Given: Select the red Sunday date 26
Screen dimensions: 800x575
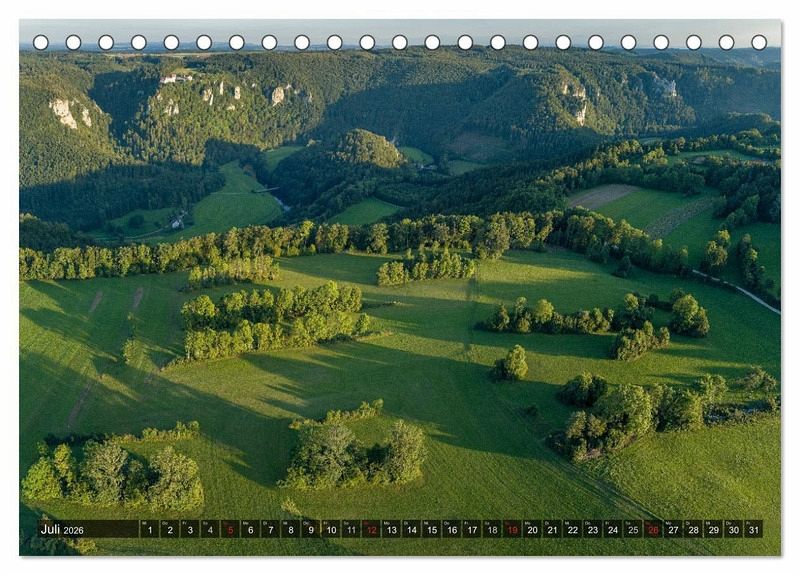Looking at the screenshot, I should click(653, 529).
